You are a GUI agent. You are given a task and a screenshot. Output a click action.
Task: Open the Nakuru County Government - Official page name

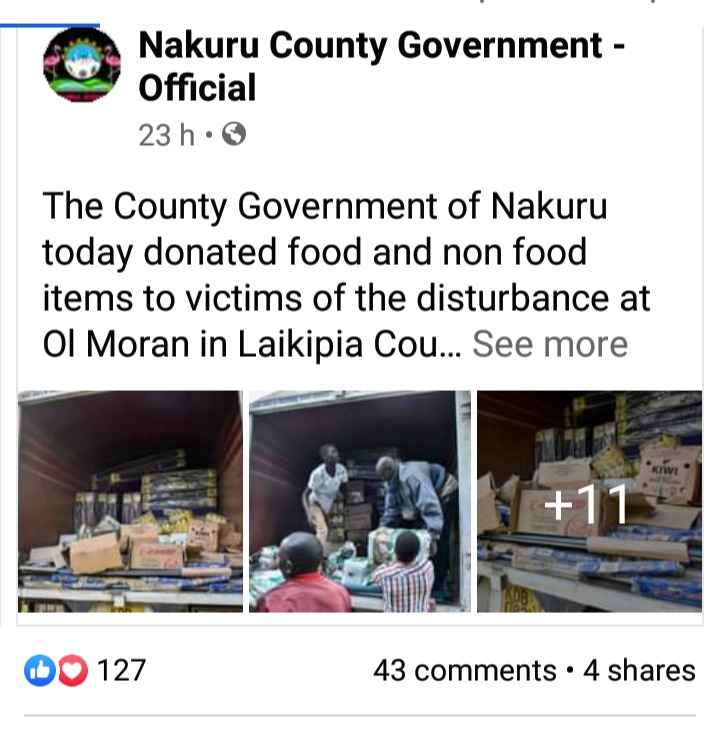(x=381, y=66)
